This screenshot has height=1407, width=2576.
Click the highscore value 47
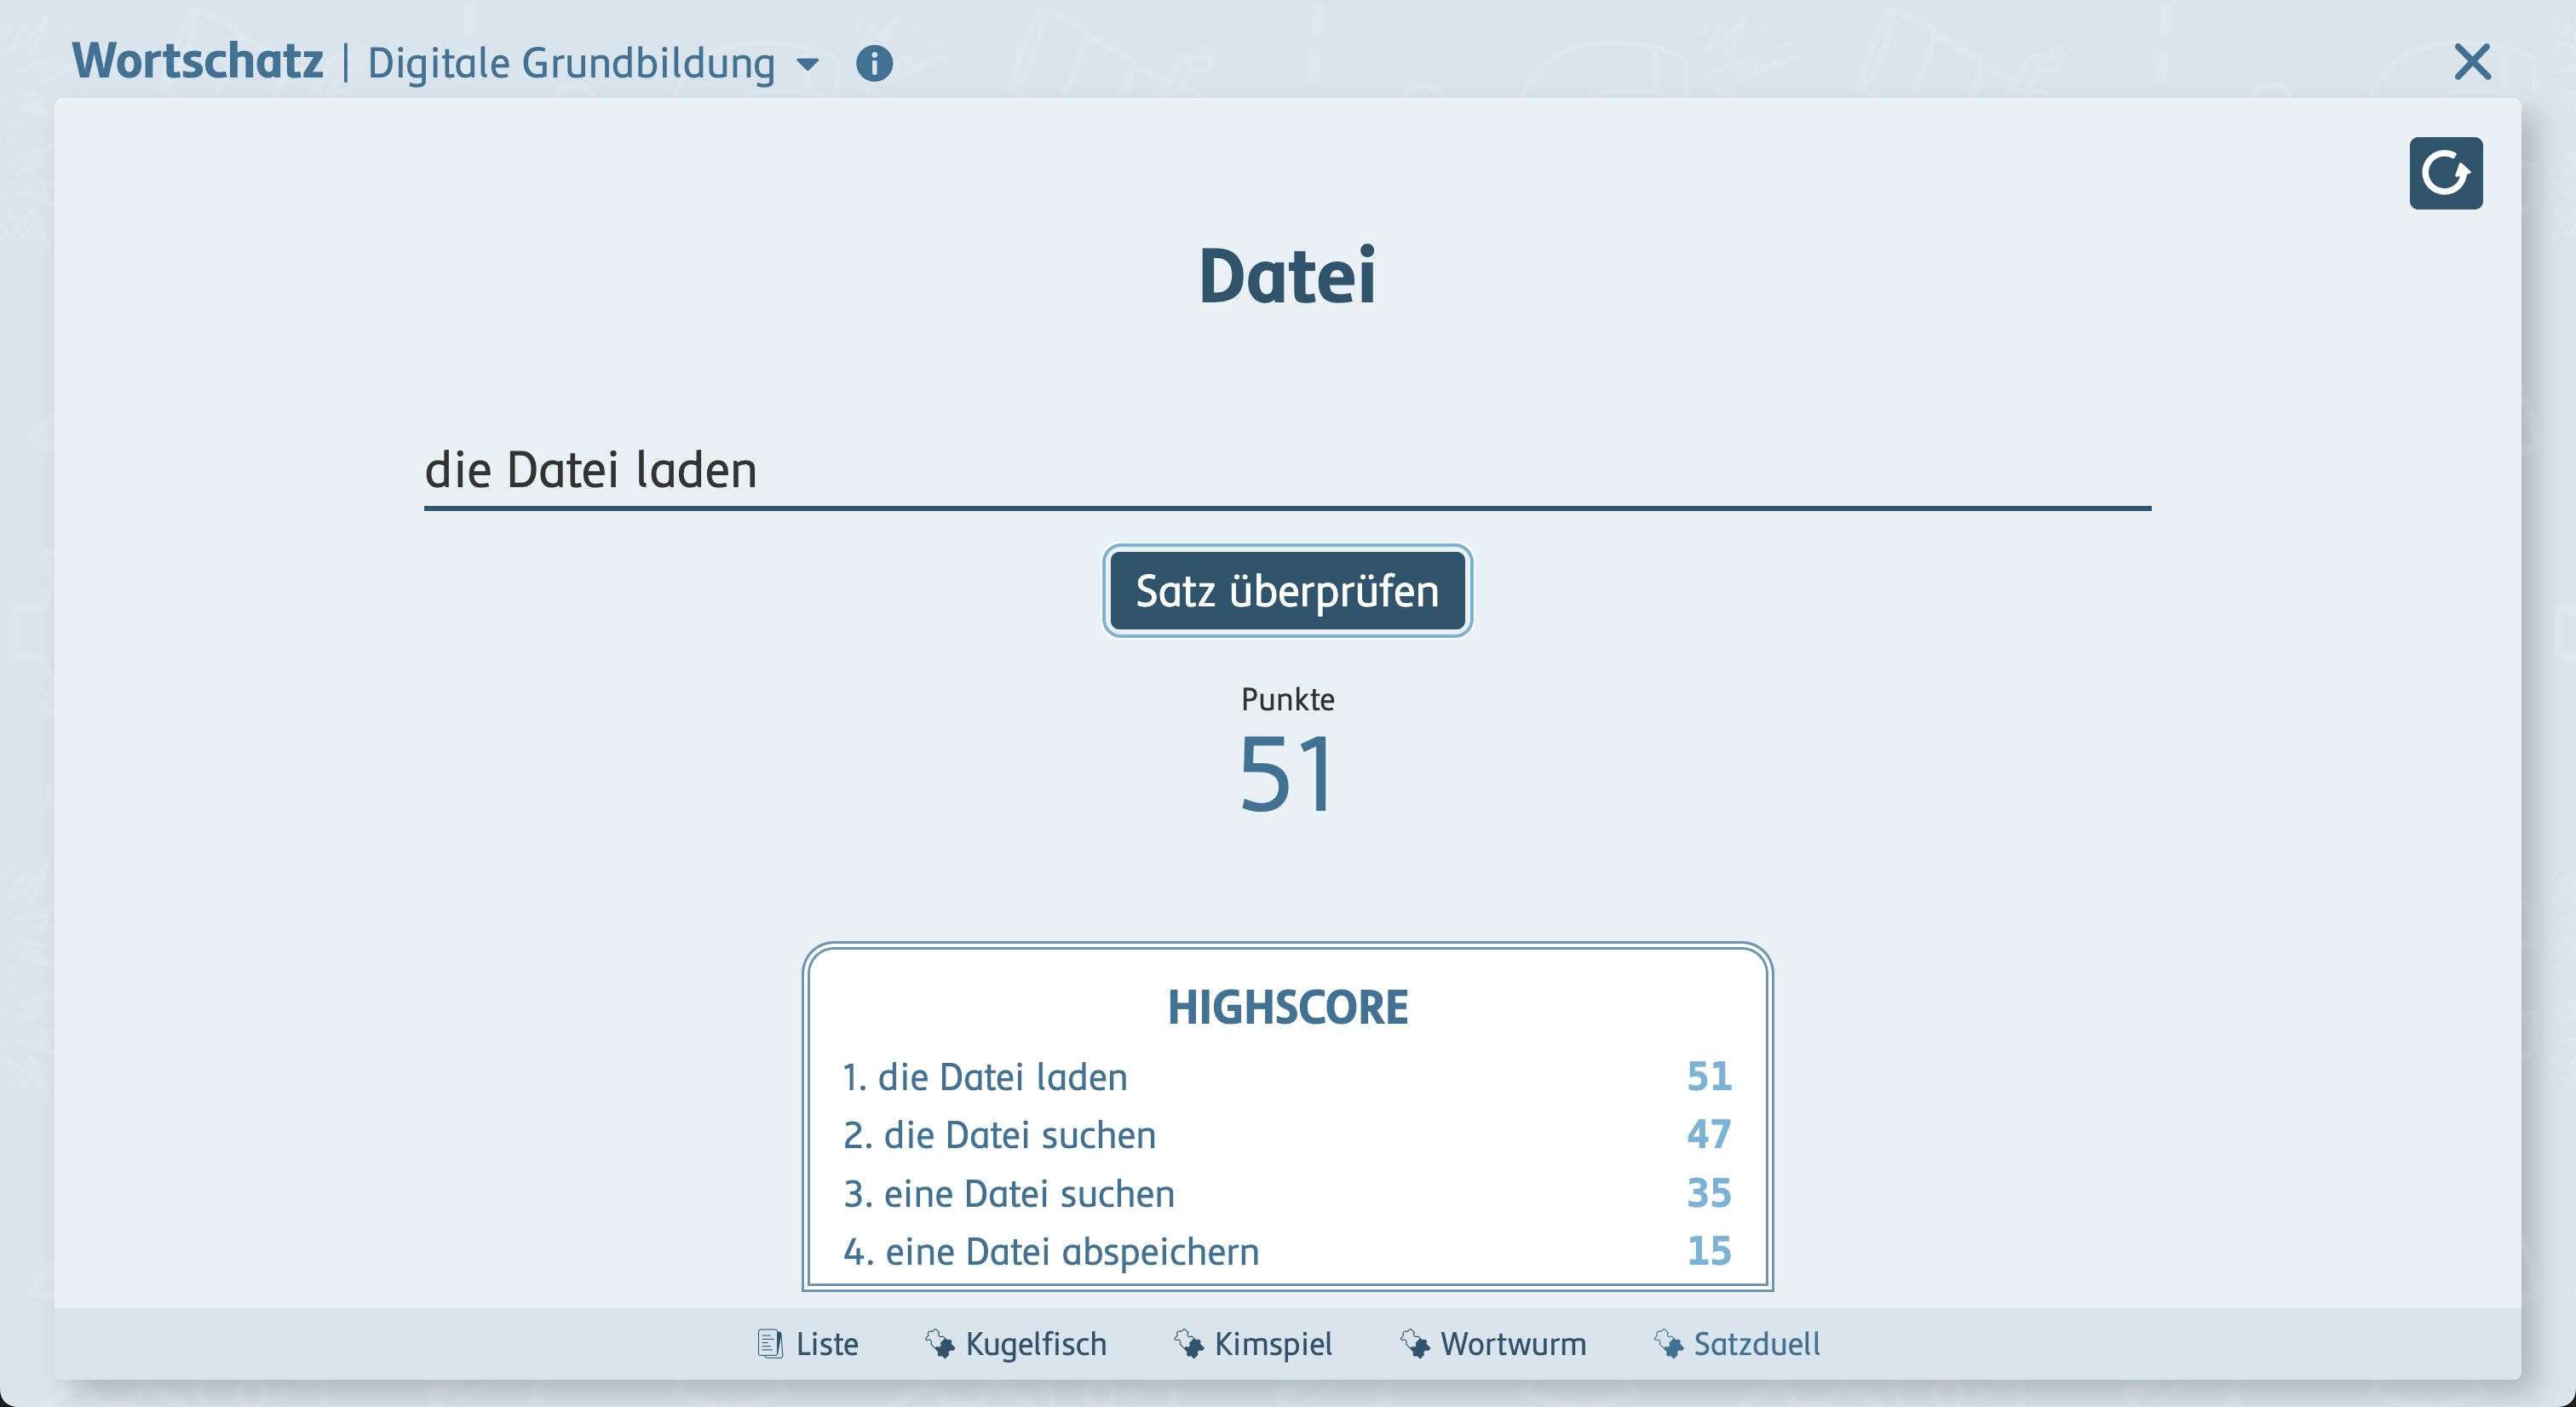[1709, 1134]
